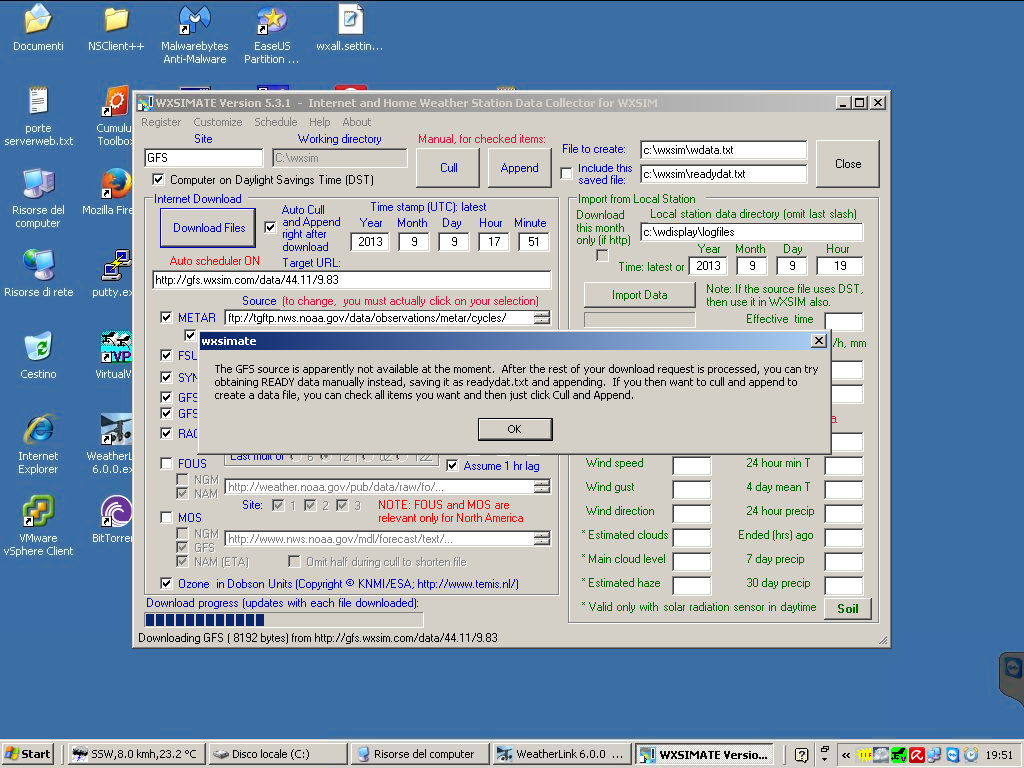Open the Windows Start menu
Image resolution: width=1024 pixels, height=768 pixels.
27,754
